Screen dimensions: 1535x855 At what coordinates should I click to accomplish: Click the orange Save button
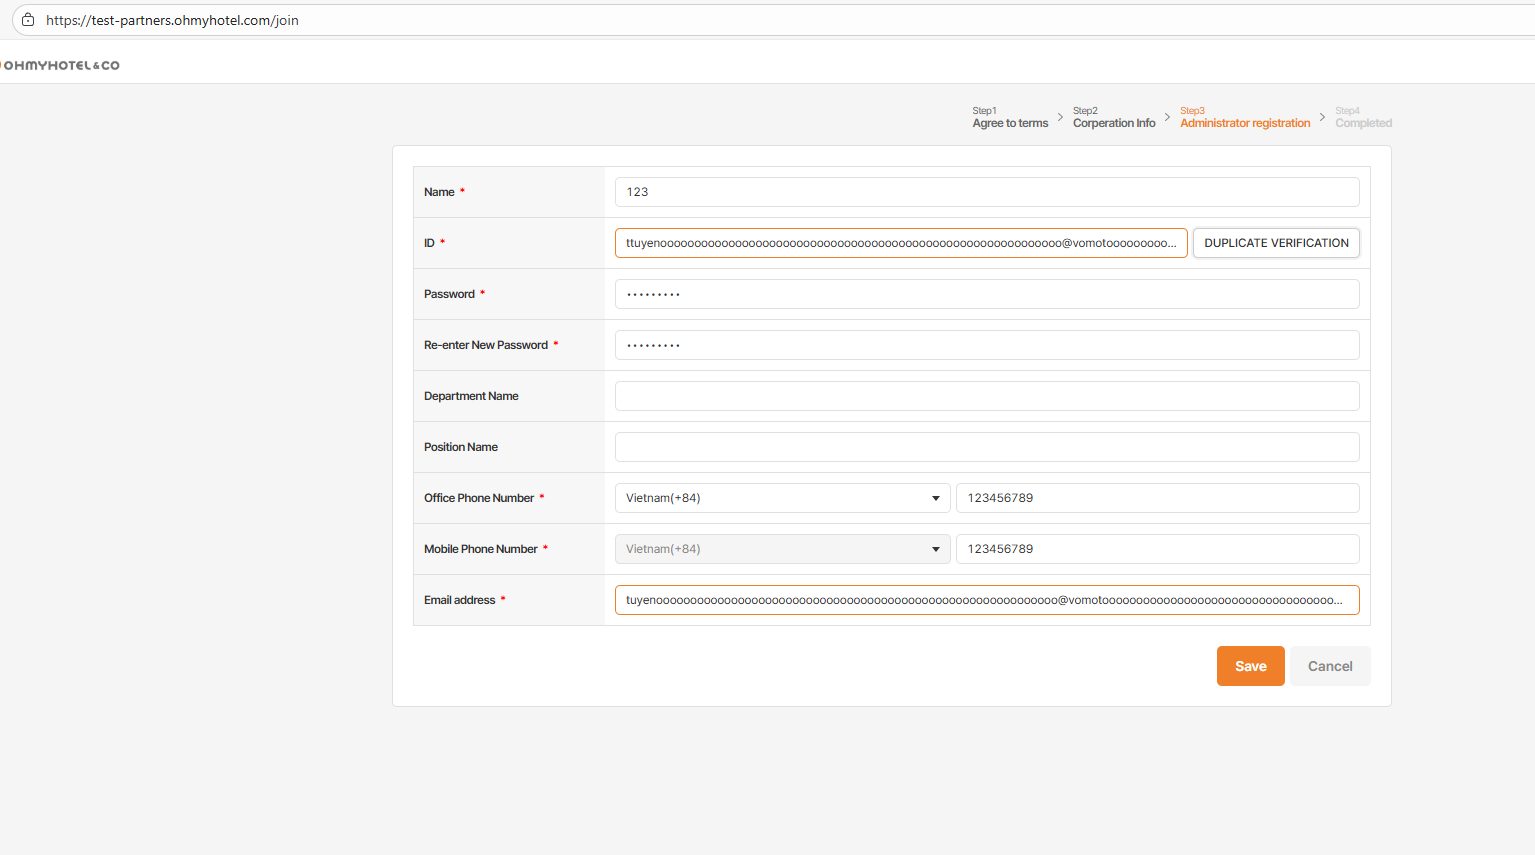(1250, 666)
